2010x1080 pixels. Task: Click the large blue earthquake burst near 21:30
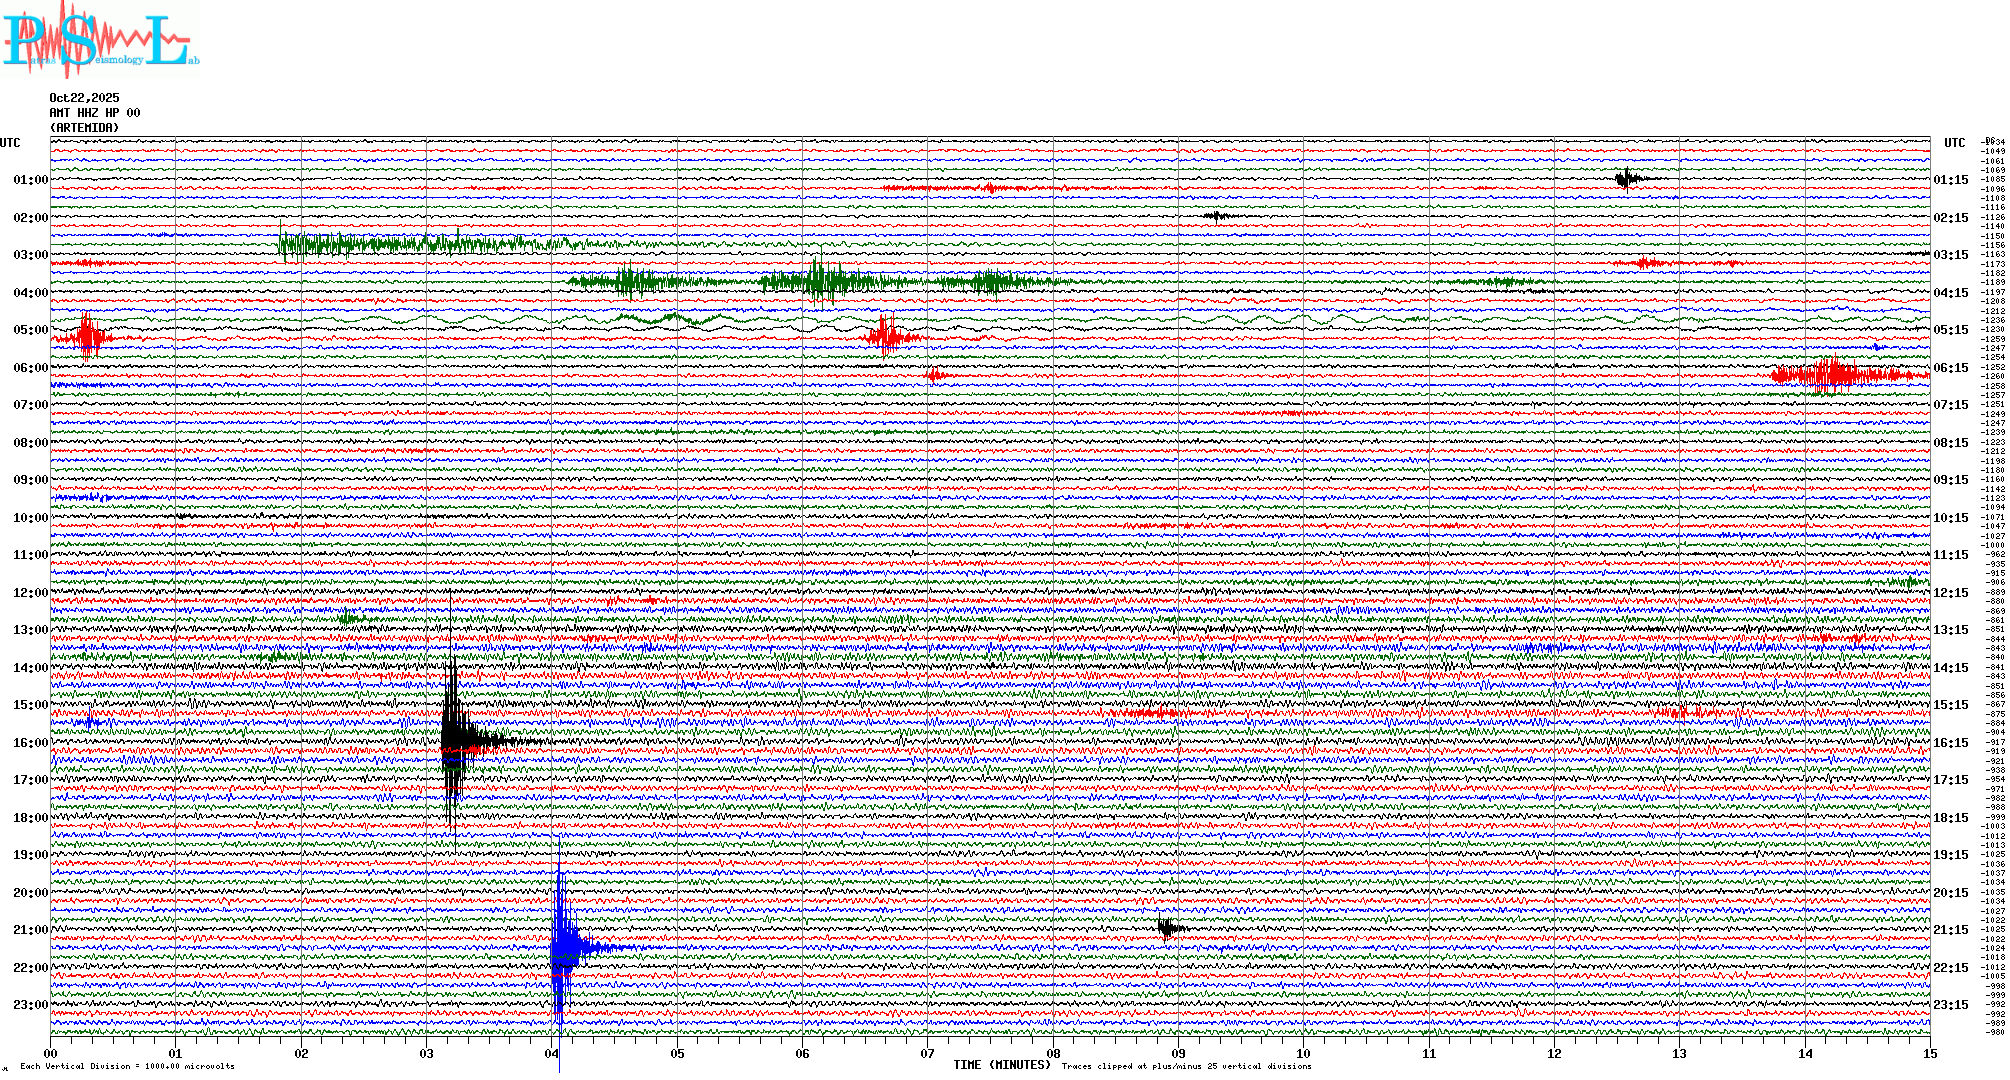563,947
